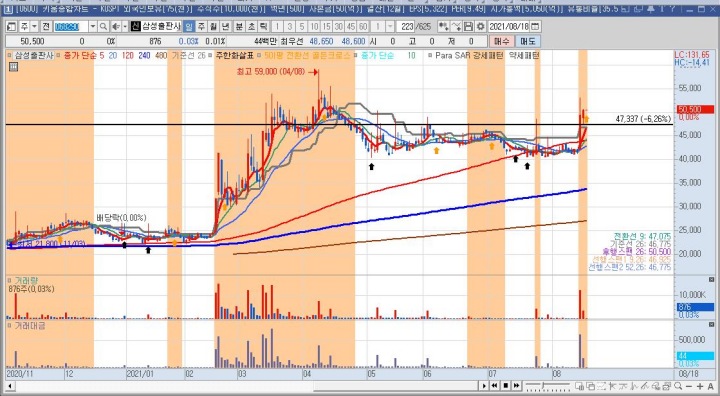This screenshot has height=396, width=720.
Task: Click the stock code input field
Action: click(71, 27)
